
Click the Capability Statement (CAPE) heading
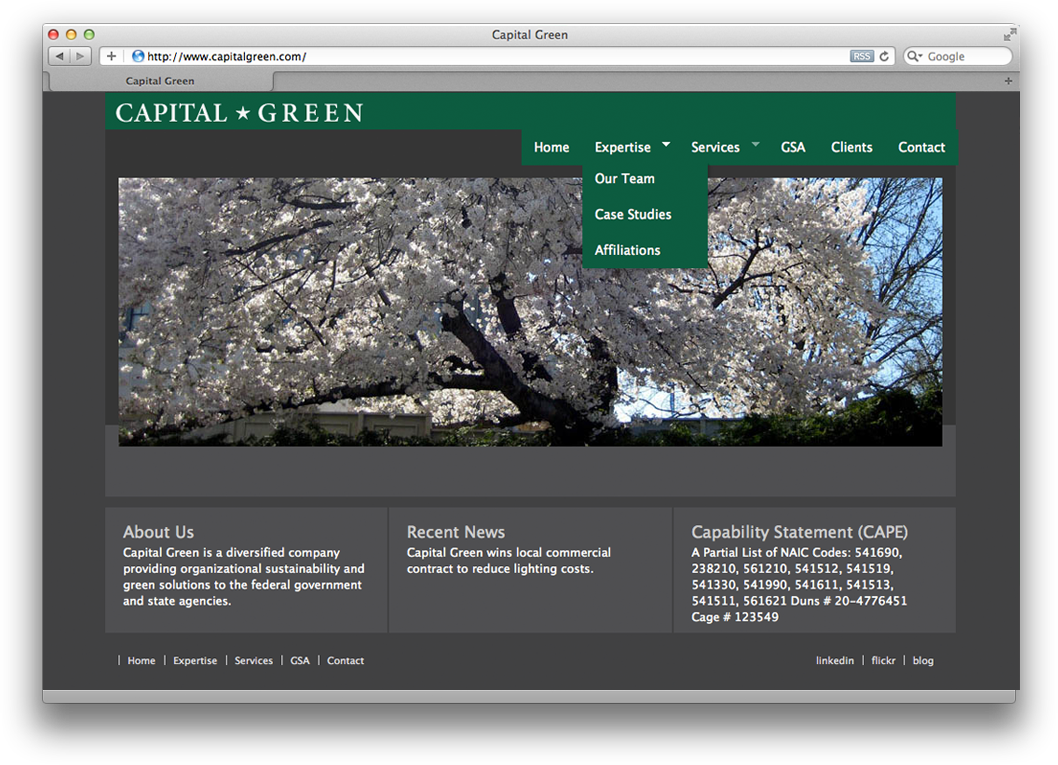[800, 532]
